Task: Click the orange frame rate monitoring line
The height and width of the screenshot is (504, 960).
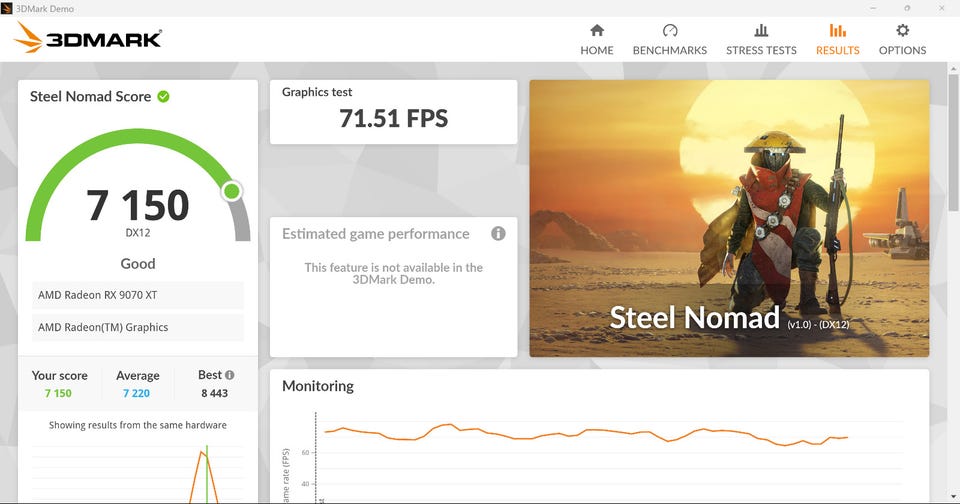Action: click(586, 434)
